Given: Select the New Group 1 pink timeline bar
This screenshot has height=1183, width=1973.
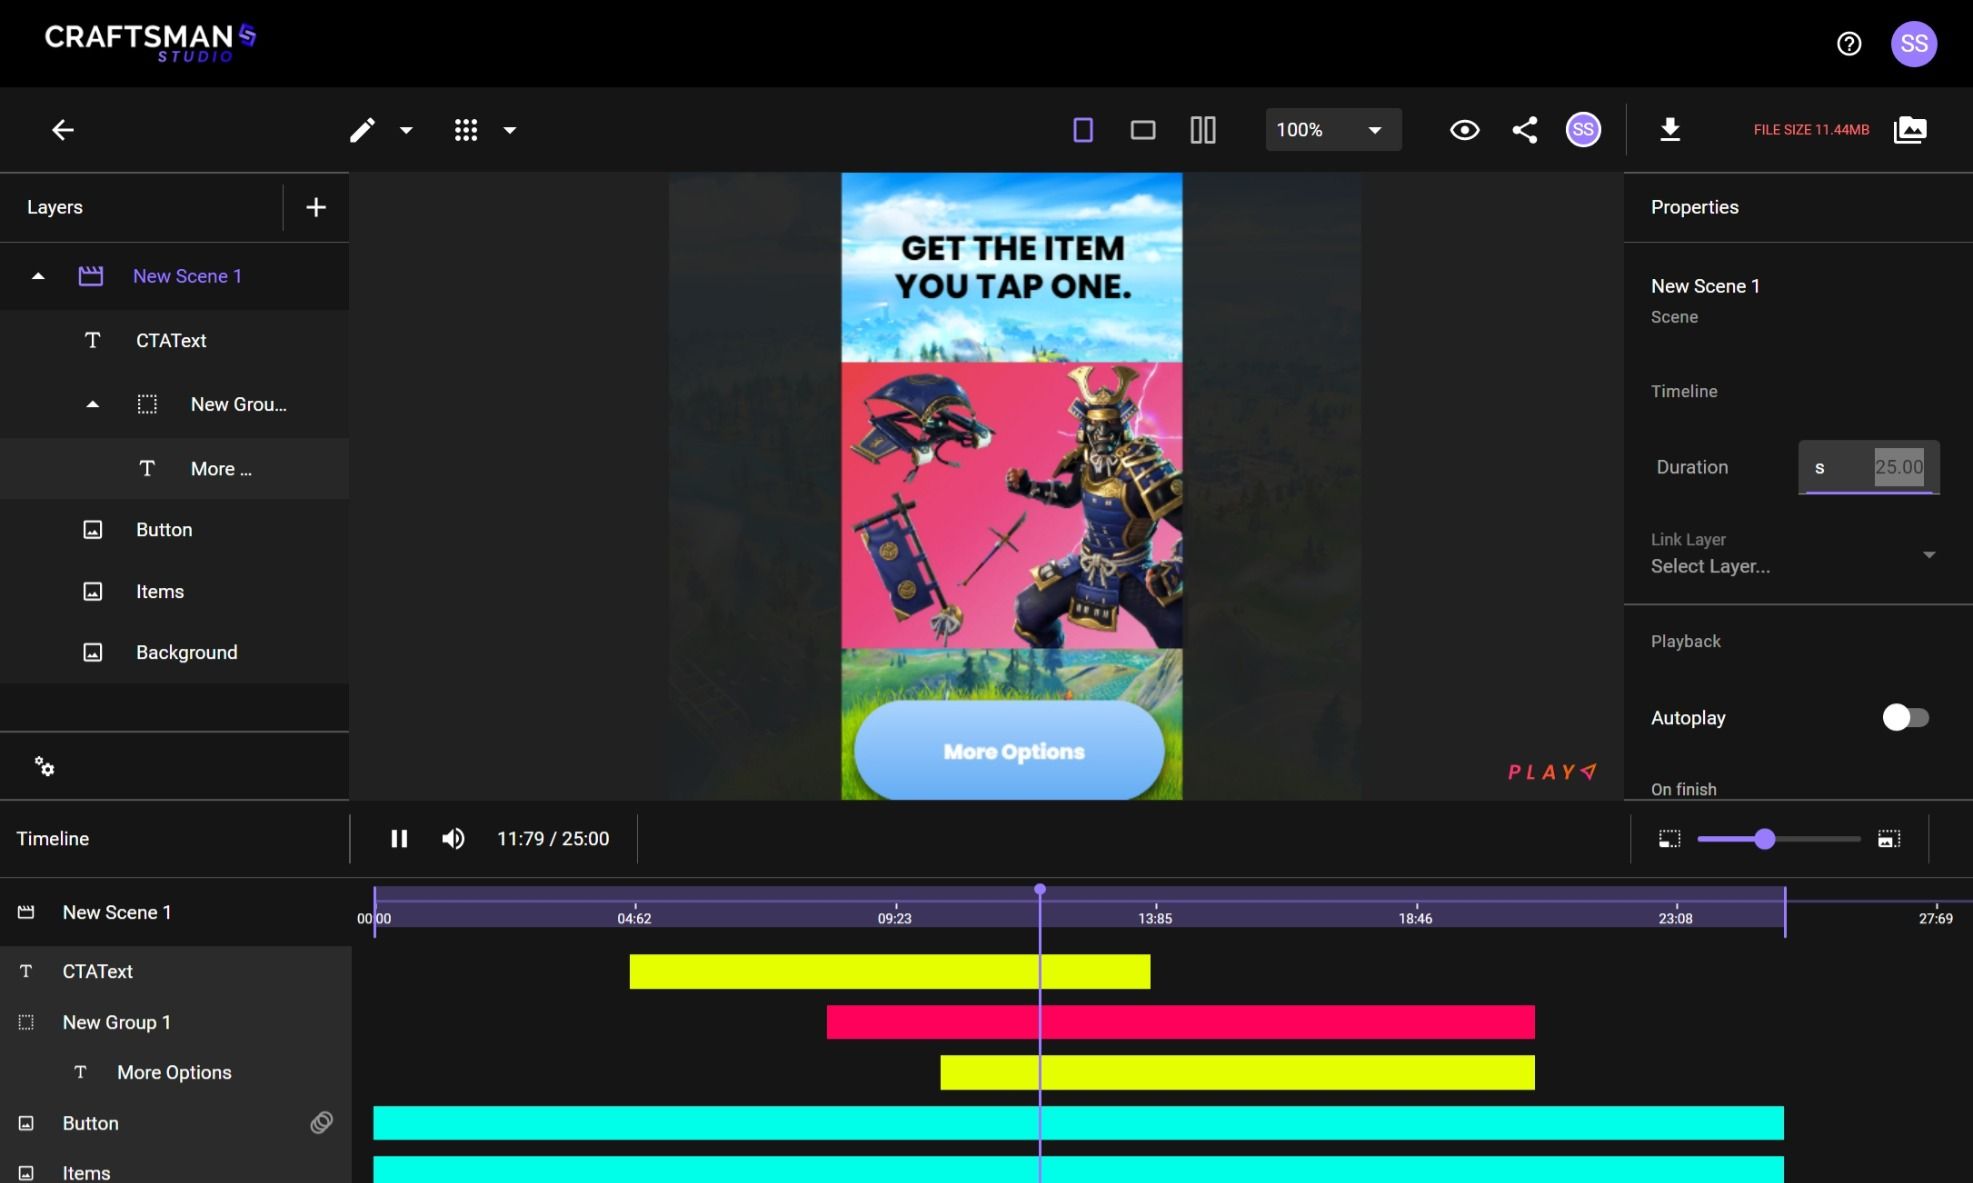Looking at the screenshot, I should 1181,1022.
